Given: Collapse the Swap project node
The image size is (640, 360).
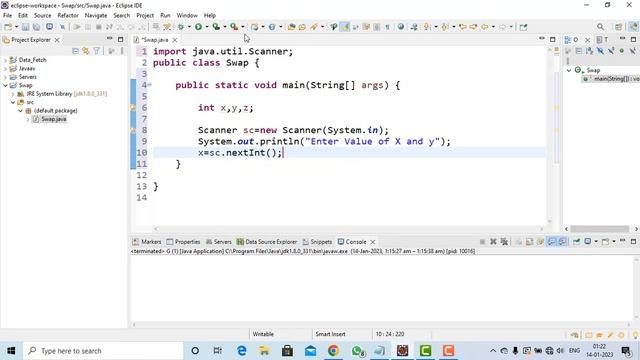Looking at the screenshot, I should [6, 85].
